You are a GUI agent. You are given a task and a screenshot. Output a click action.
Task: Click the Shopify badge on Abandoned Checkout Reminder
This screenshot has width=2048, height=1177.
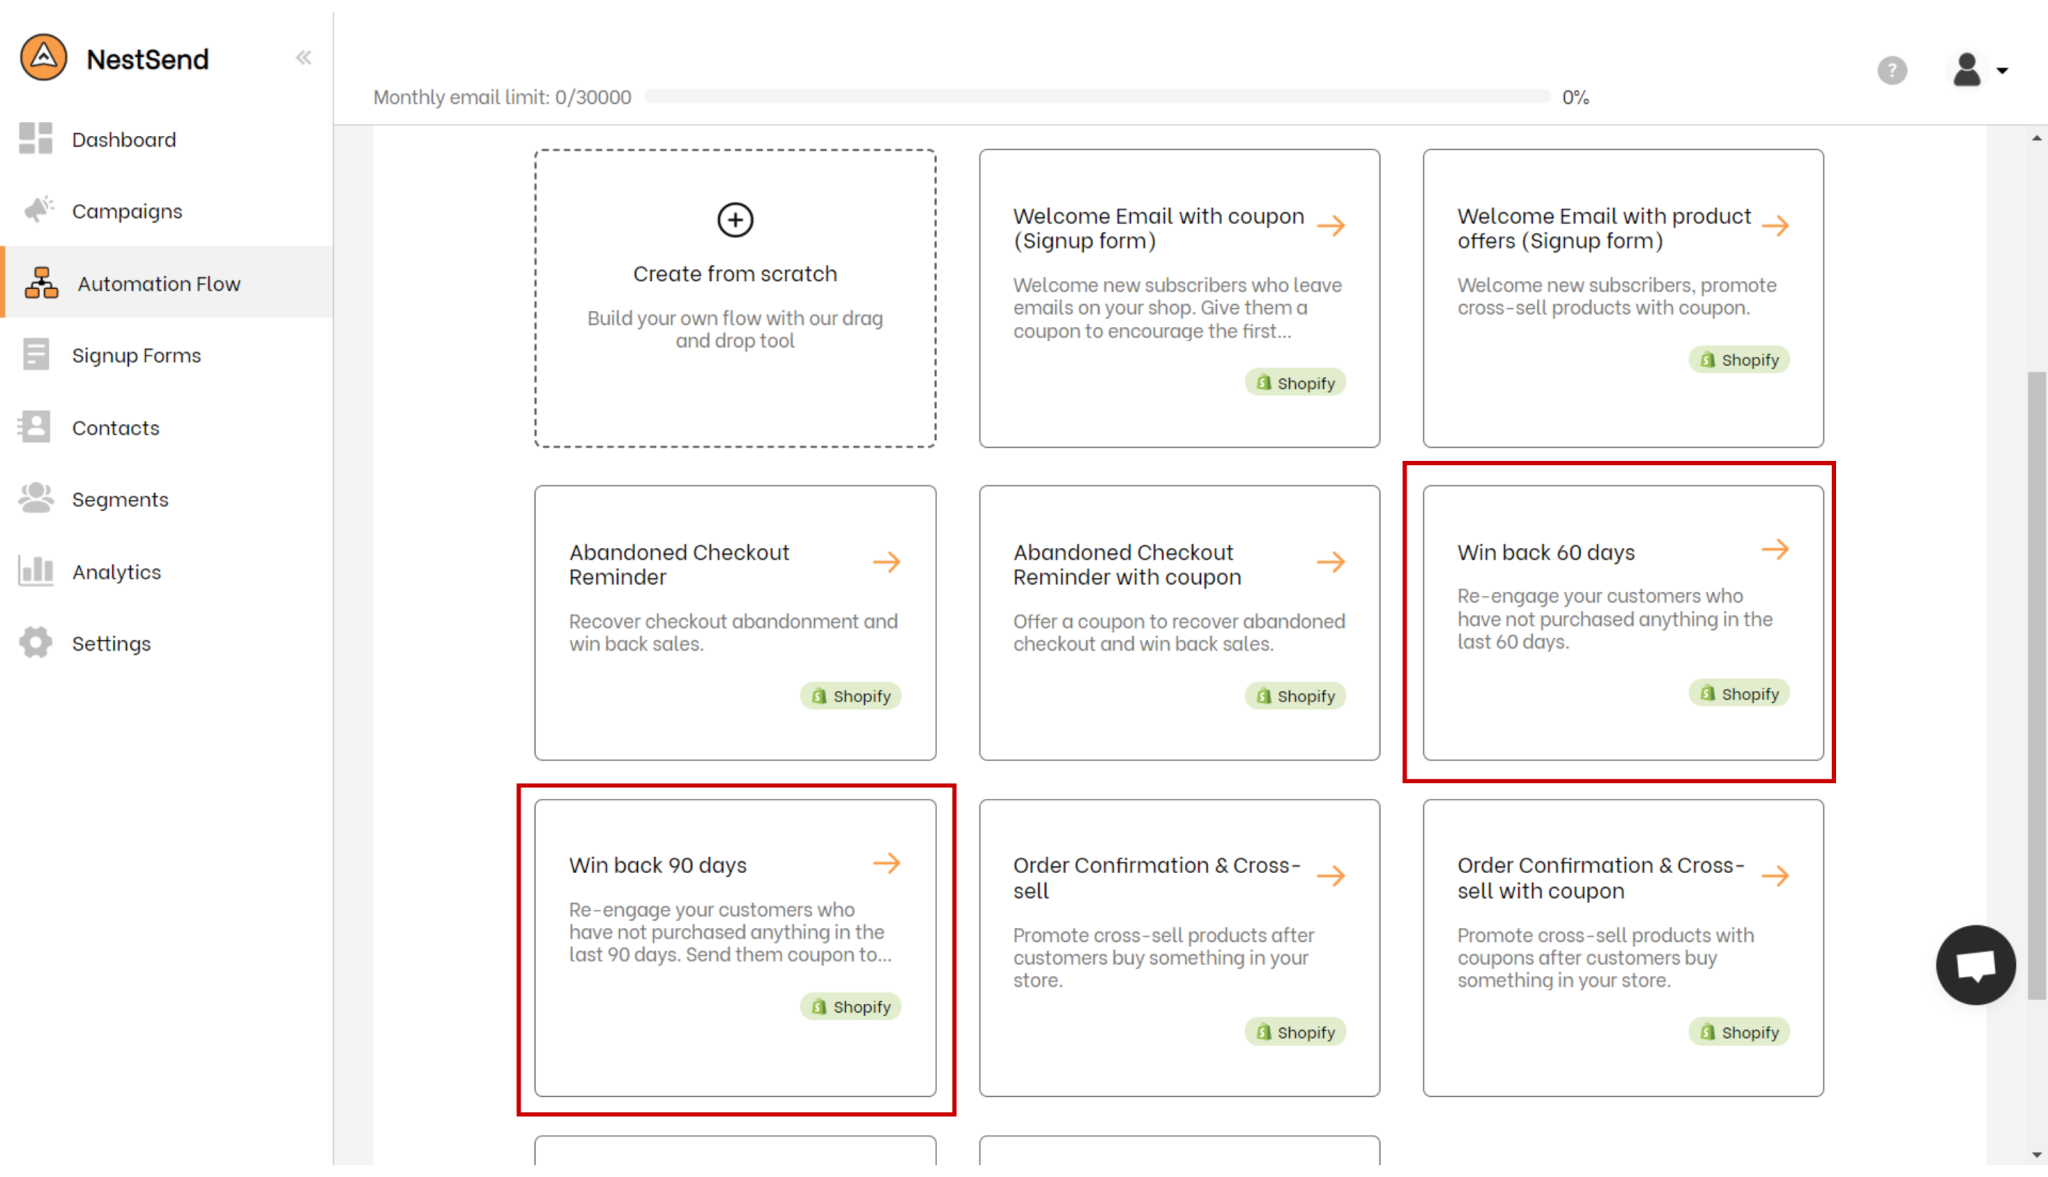tap(851, 695)
